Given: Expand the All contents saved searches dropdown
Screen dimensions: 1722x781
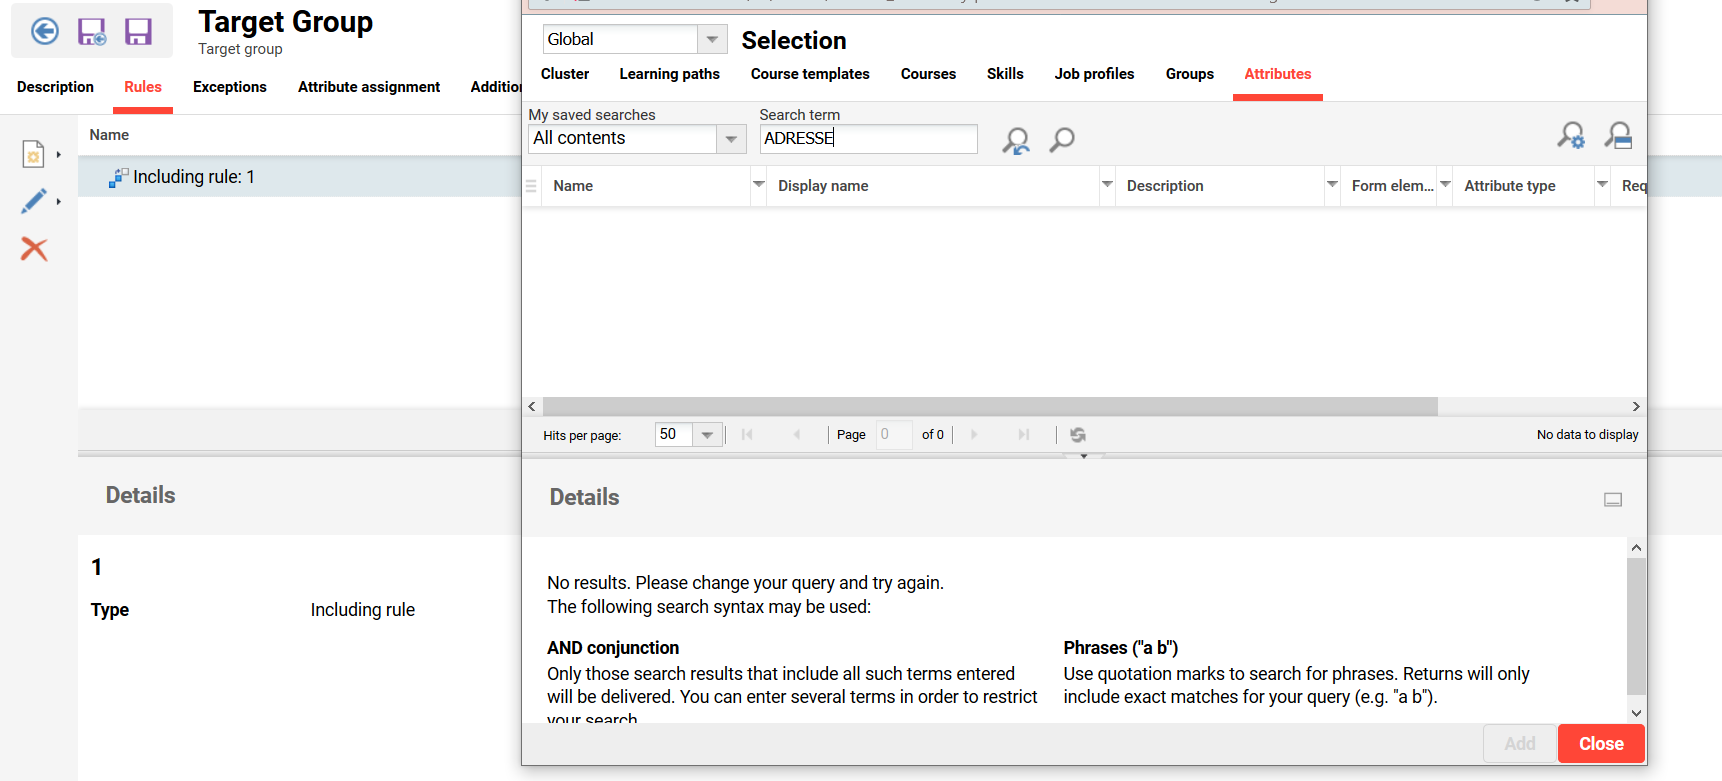Looking at the screenshot, I should [731, 139].
